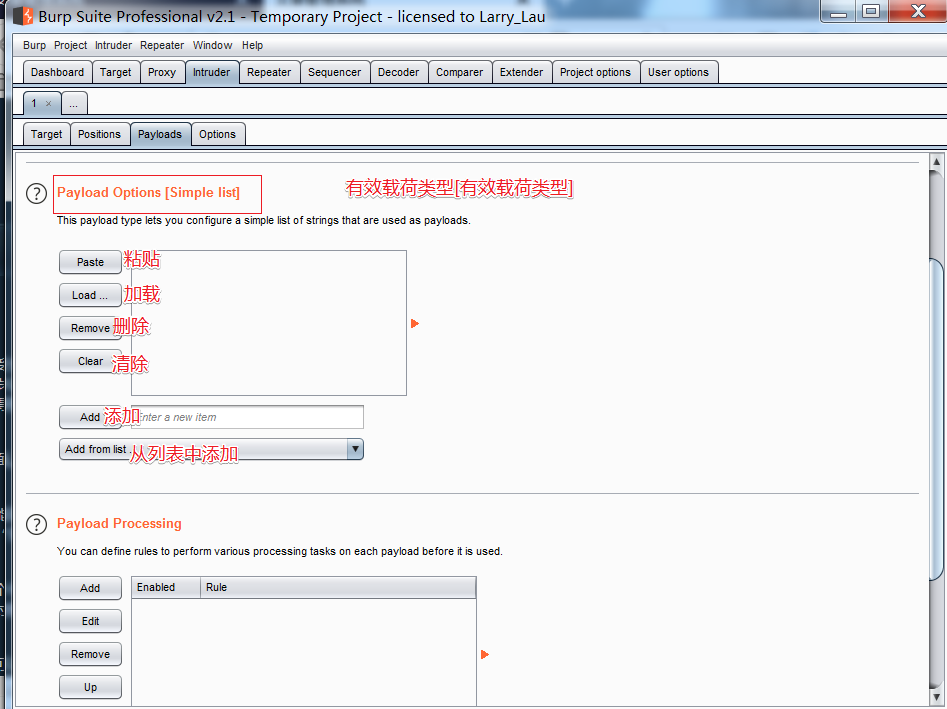This screenshot has width=947, height=709.
Task: Open the Project menu
Action: (70, 45)
